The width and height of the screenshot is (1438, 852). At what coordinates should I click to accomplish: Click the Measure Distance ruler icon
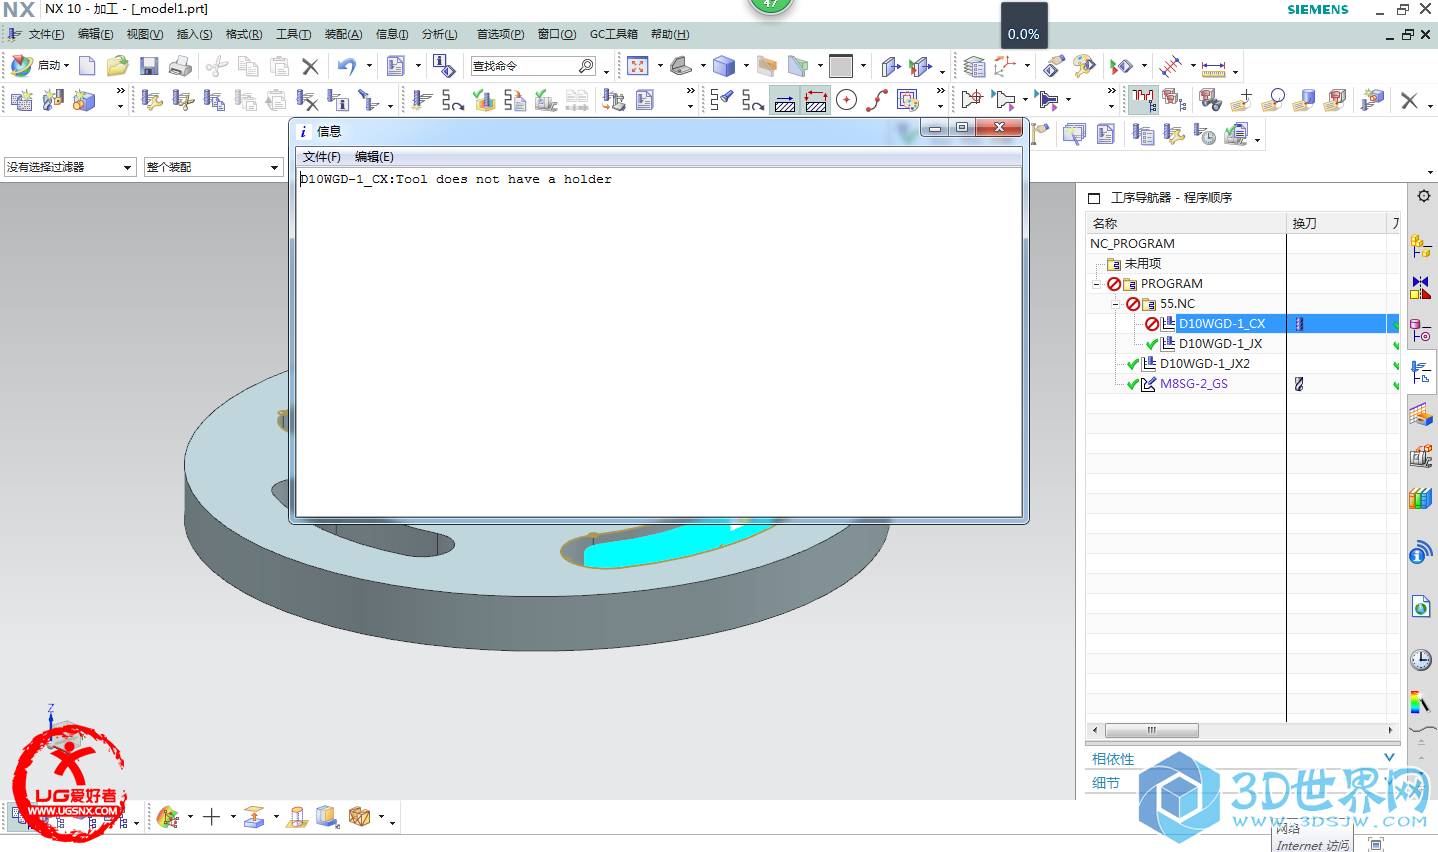pos(1213,68)
